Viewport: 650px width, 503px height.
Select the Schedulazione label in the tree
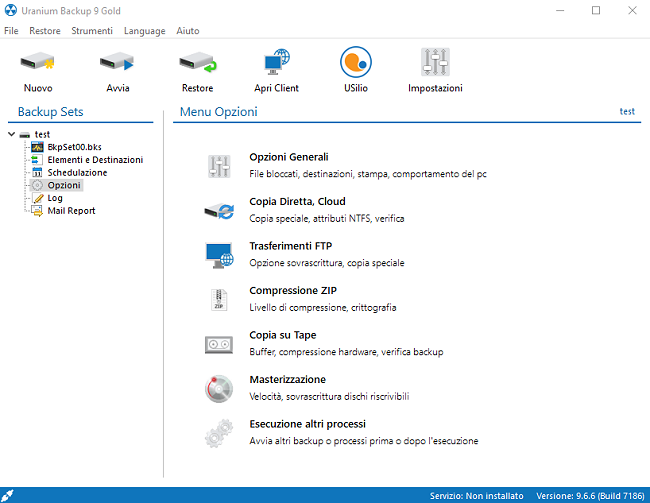click(77, 173)
